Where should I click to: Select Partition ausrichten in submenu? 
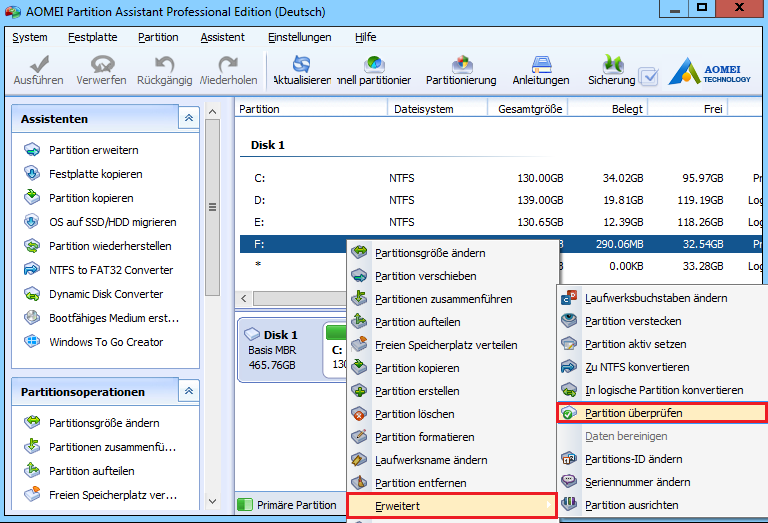click(663, 505)
